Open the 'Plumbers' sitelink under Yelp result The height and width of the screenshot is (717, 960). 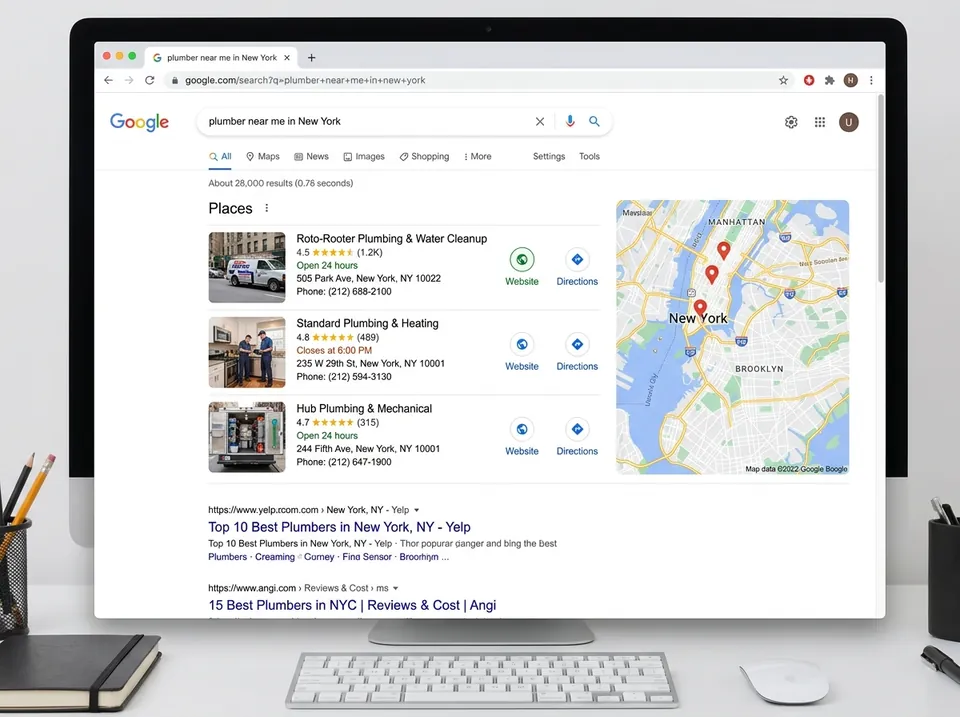tap(227, 557)
